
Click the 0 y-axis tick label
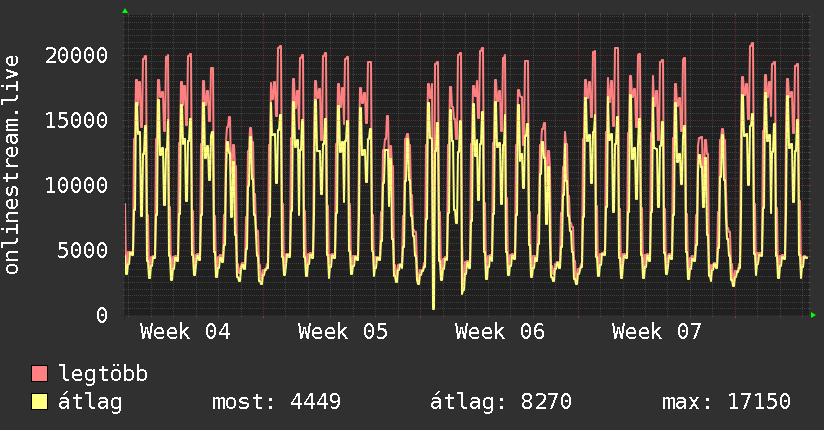point(103,315)
